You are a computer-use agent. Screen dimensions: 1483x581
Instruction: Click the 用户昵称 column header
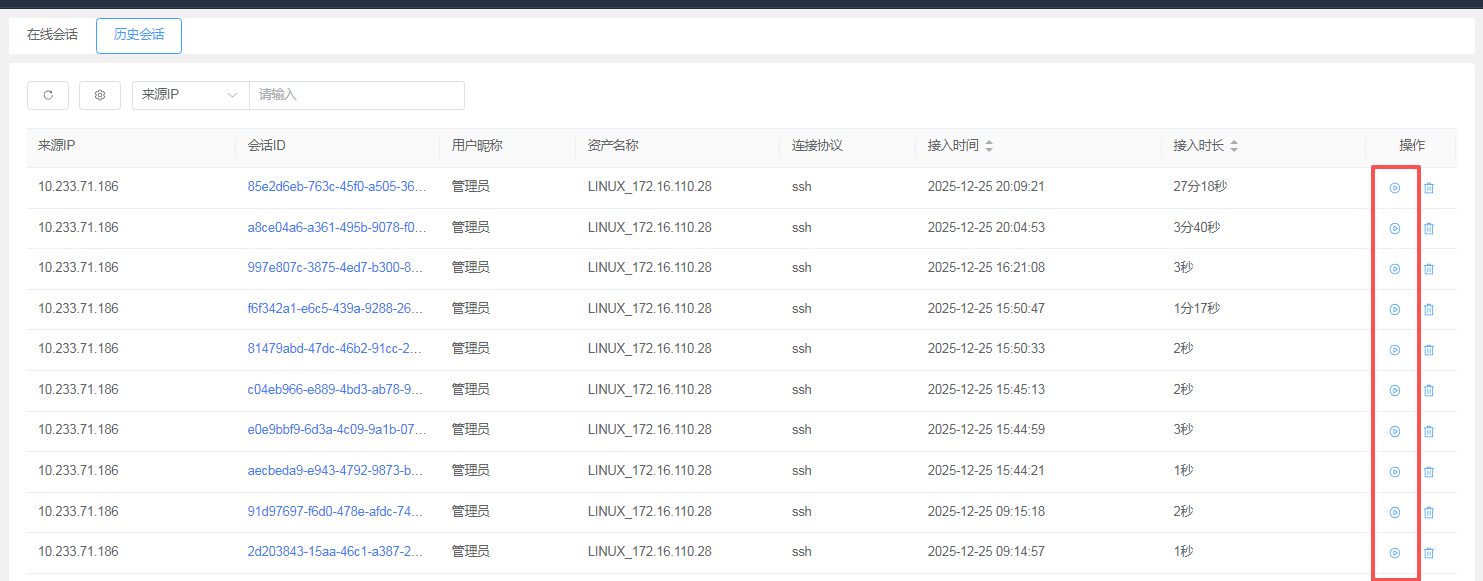click(x=477, y=146)
